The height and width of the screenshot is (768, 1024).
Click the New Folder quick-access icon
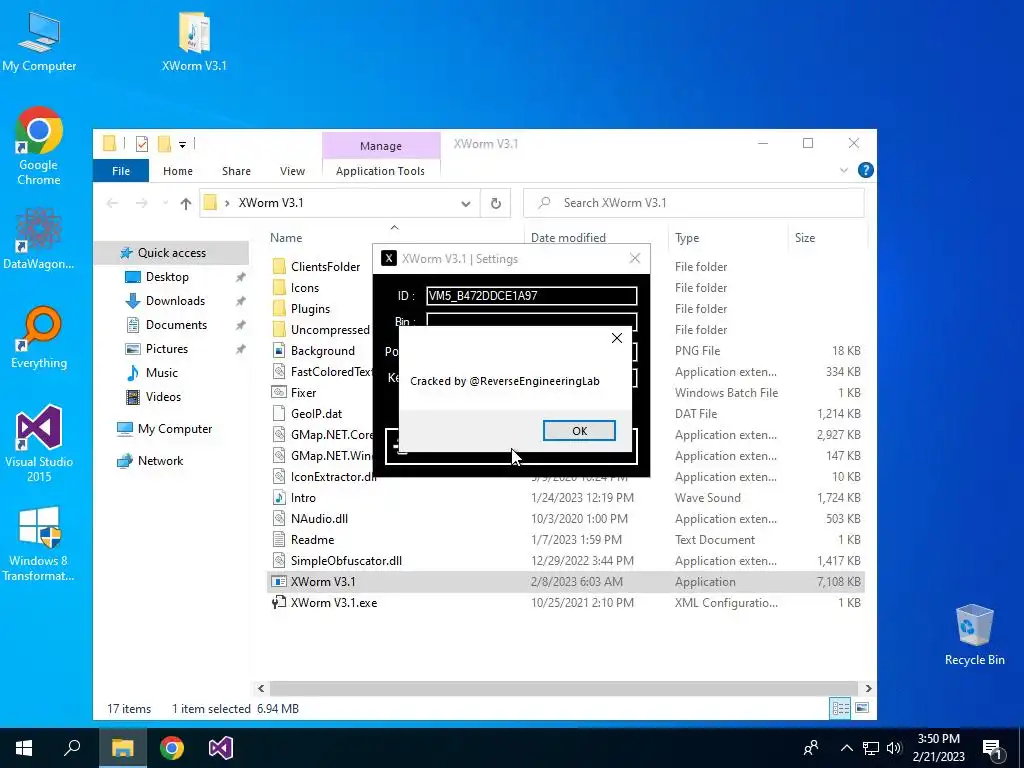click(x=164, y=144)
